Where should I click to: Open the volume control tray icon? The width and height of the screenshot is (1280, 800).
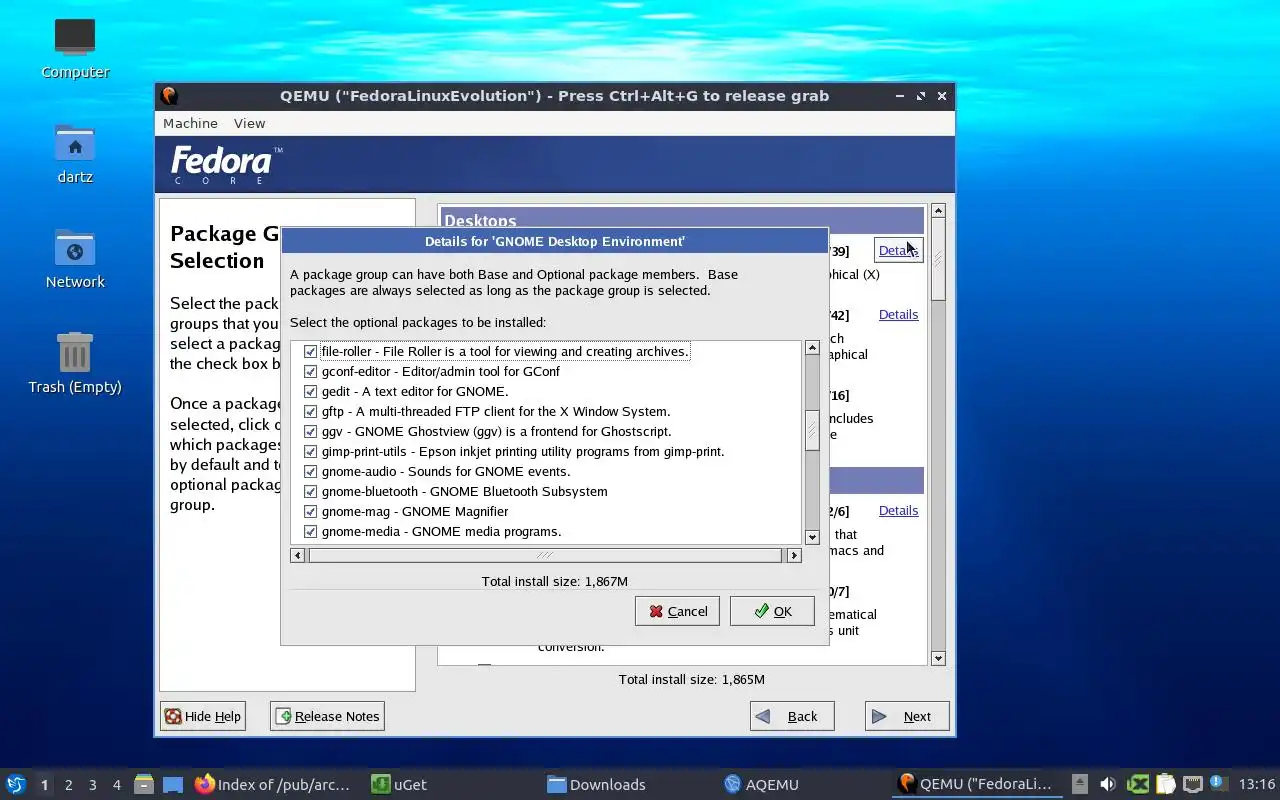click(1108, 784)
